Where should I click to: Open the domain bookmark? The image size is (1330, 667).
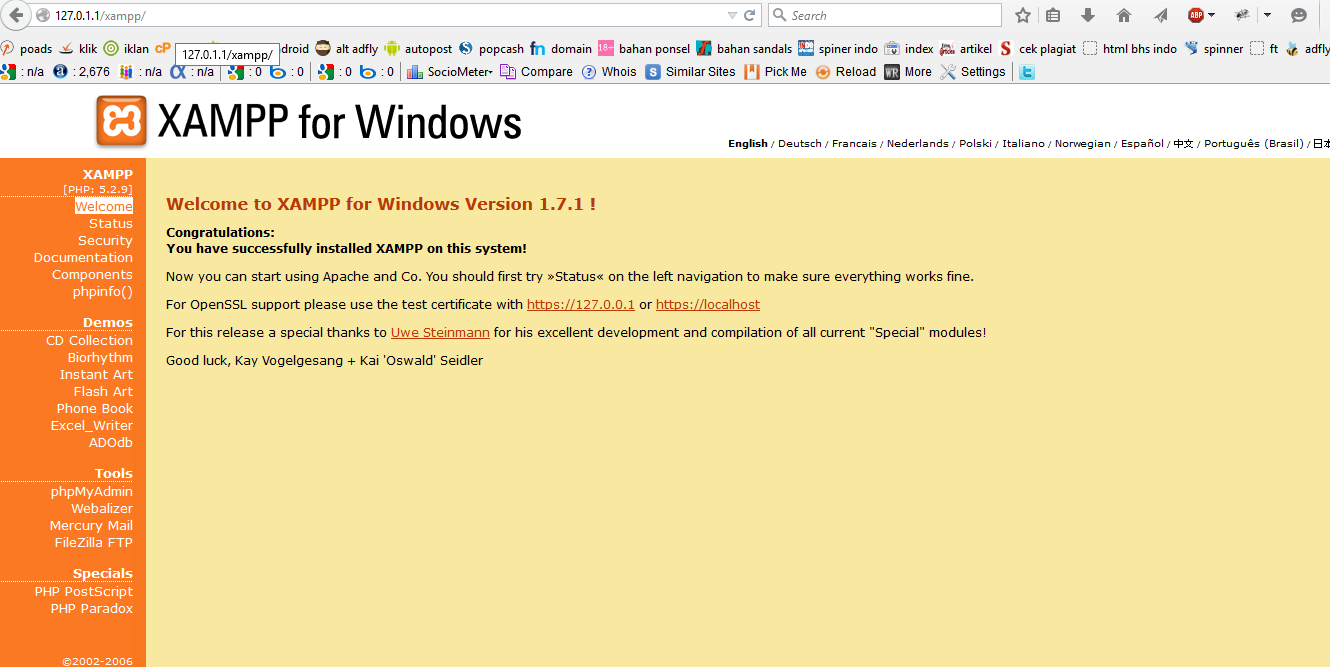coord(561,48)
